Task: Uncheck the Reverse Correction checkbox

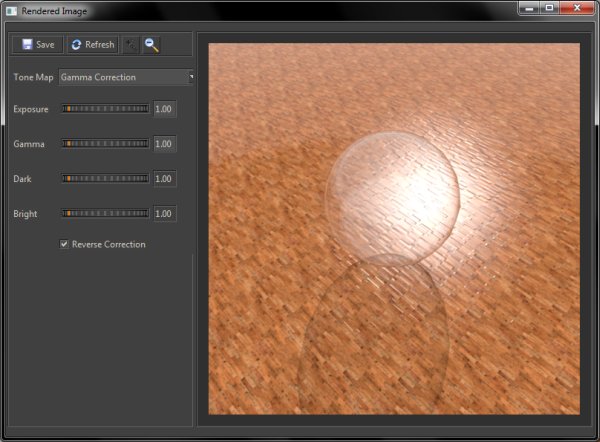Action: pyautogui.click(x=64, y=244)
